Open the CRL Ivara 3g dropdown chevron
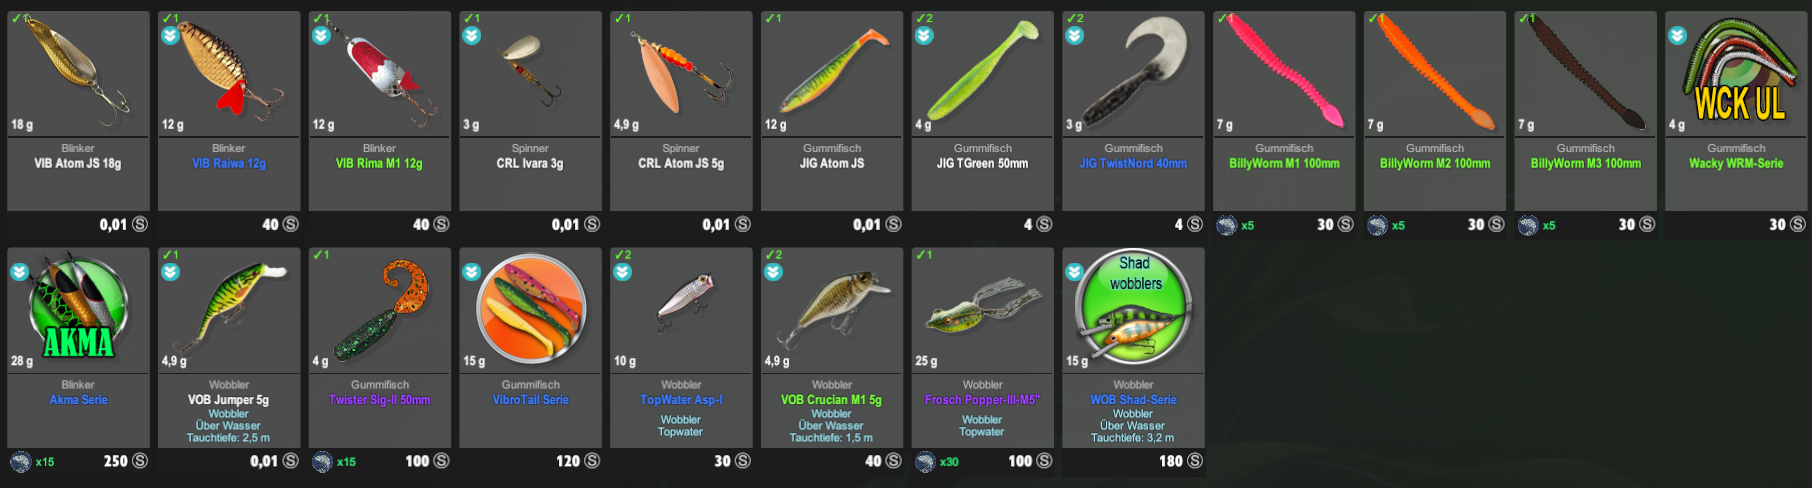 pos(472,36)
